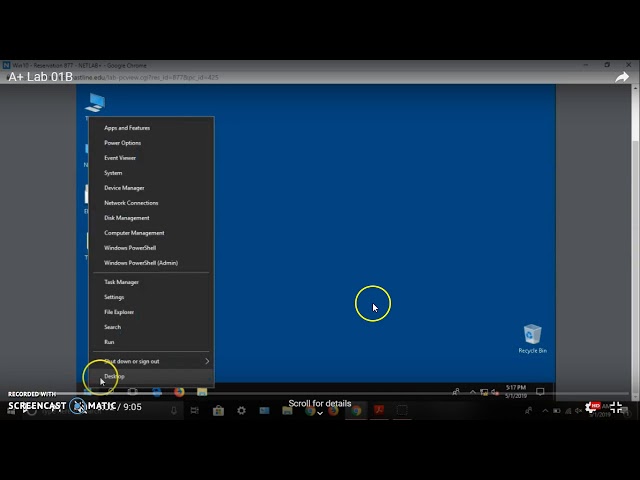
Task: Seek along the YouTube video progress bar
Action: pos(318,394)
